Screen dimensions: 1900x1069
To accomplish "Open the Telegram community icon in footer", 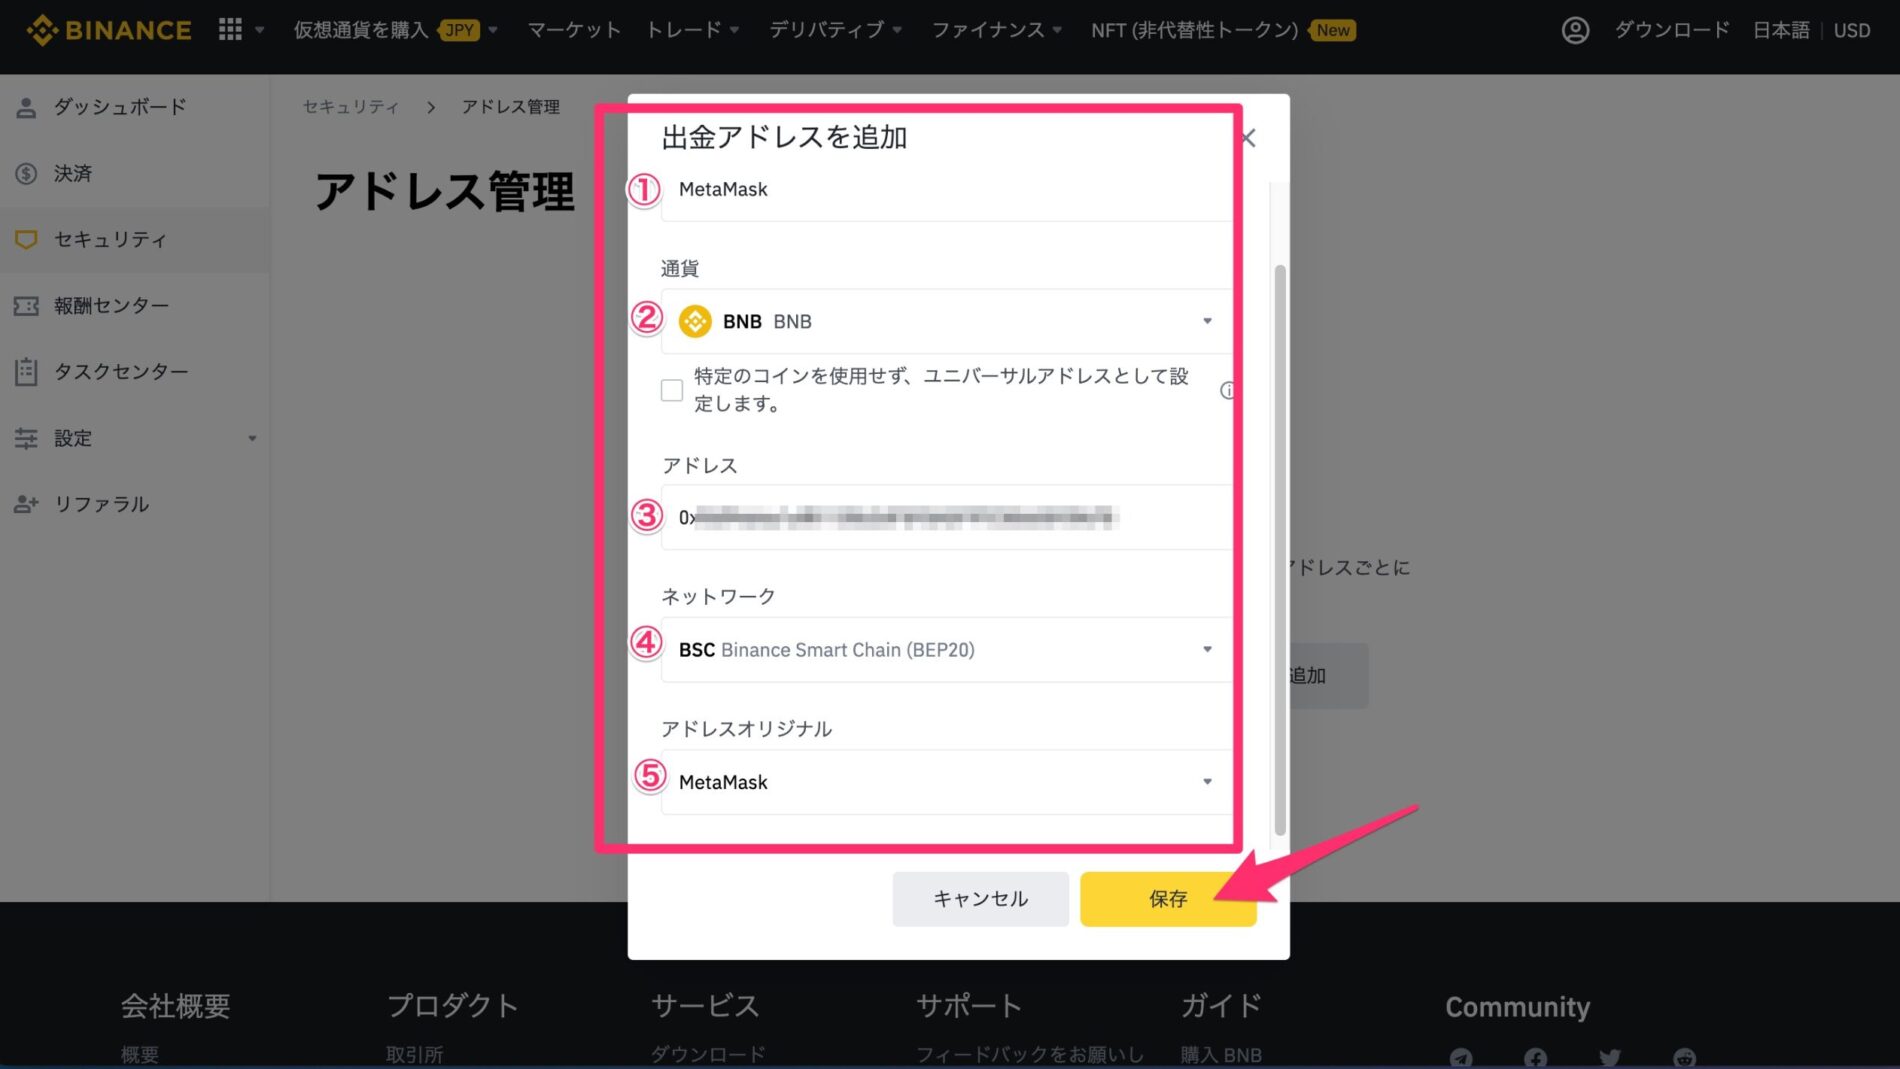I will pos(1461,1057).
